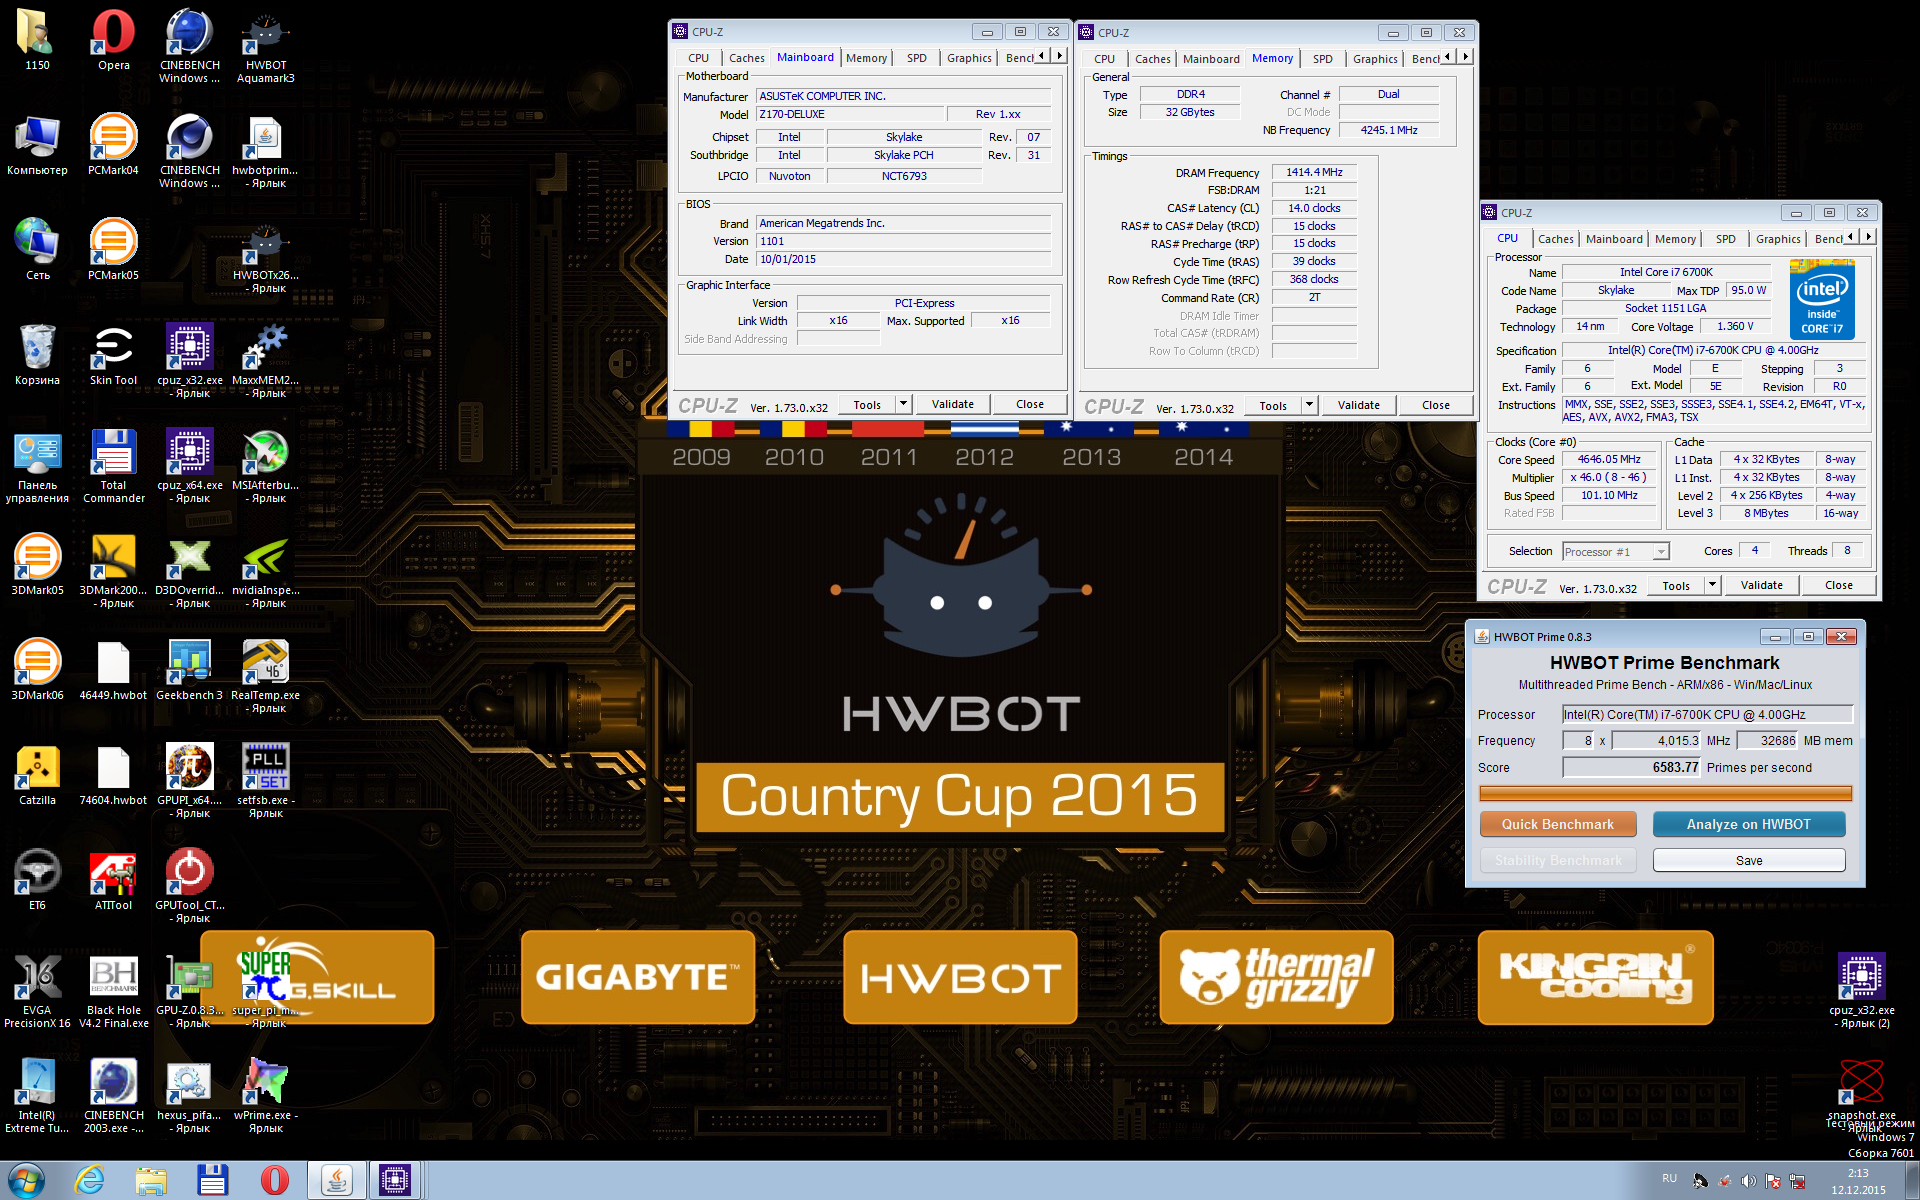Open ATITool desktop icon
Screen dimensions: 1920x1200
coord(113,880)
